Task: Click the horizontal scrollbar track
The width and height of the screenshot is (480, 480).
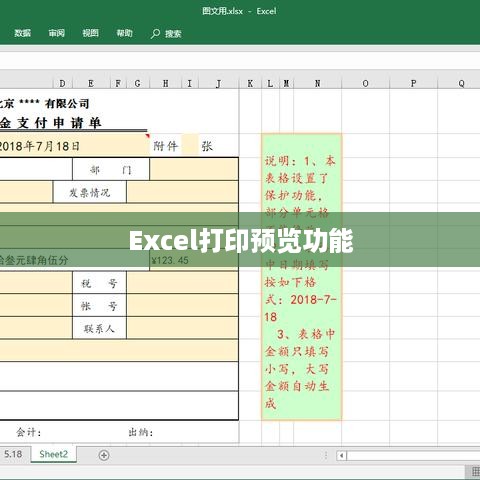Action: pos(413,455)
